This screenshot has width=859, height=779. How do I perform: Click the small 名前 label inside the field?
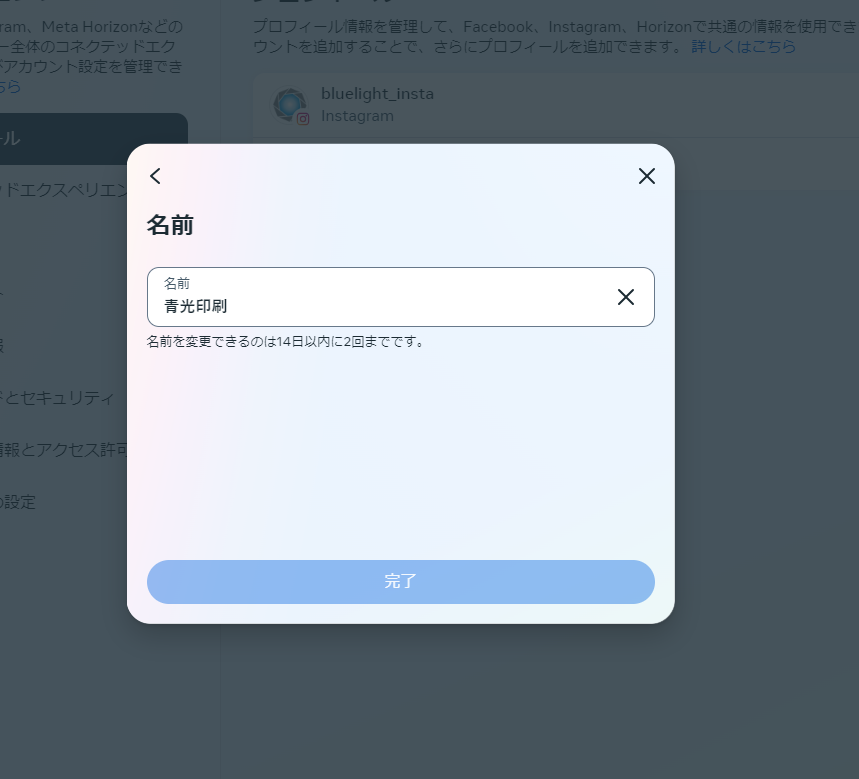tap(177, 284)
